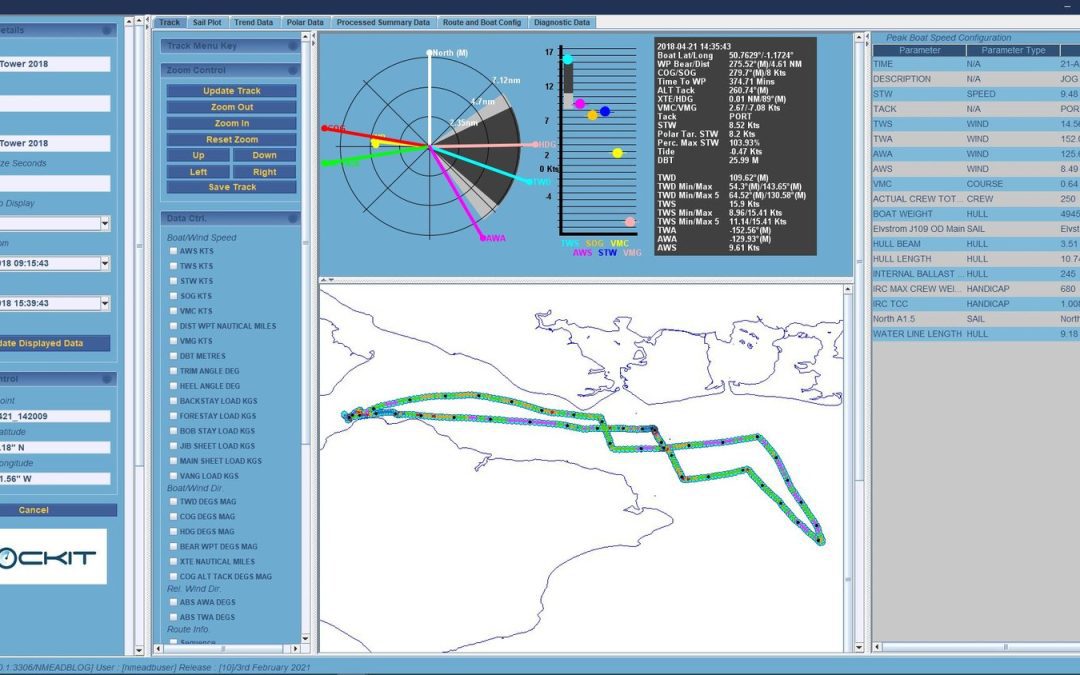Check the TWD DEGS MAG option
Image resolution: width=1080 pixels, height=675 pixels.
point(174,502)
